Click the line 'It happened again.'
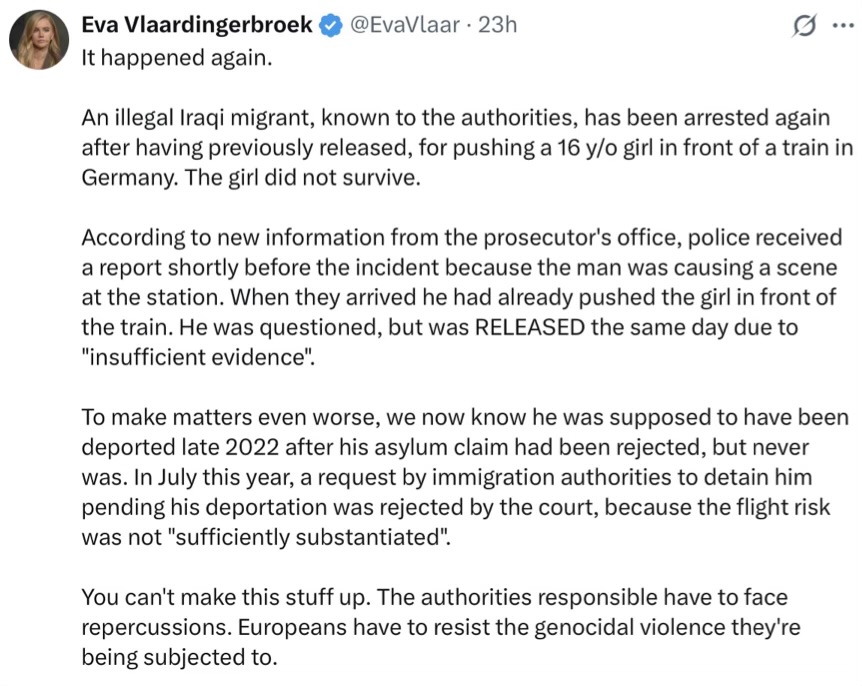 [x=177, y=58]
